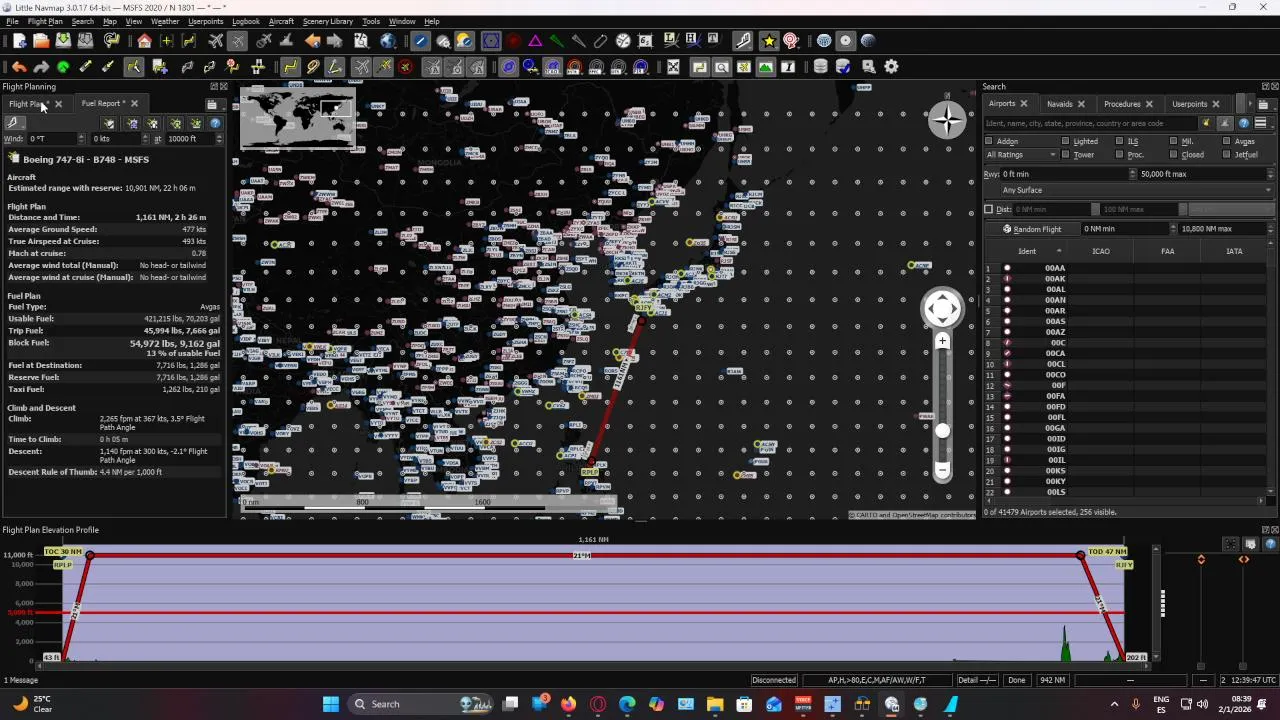1280x720 pixels.
Task: Click the airport search text field
Action: pyautogui.click(x=1090, y=123)
